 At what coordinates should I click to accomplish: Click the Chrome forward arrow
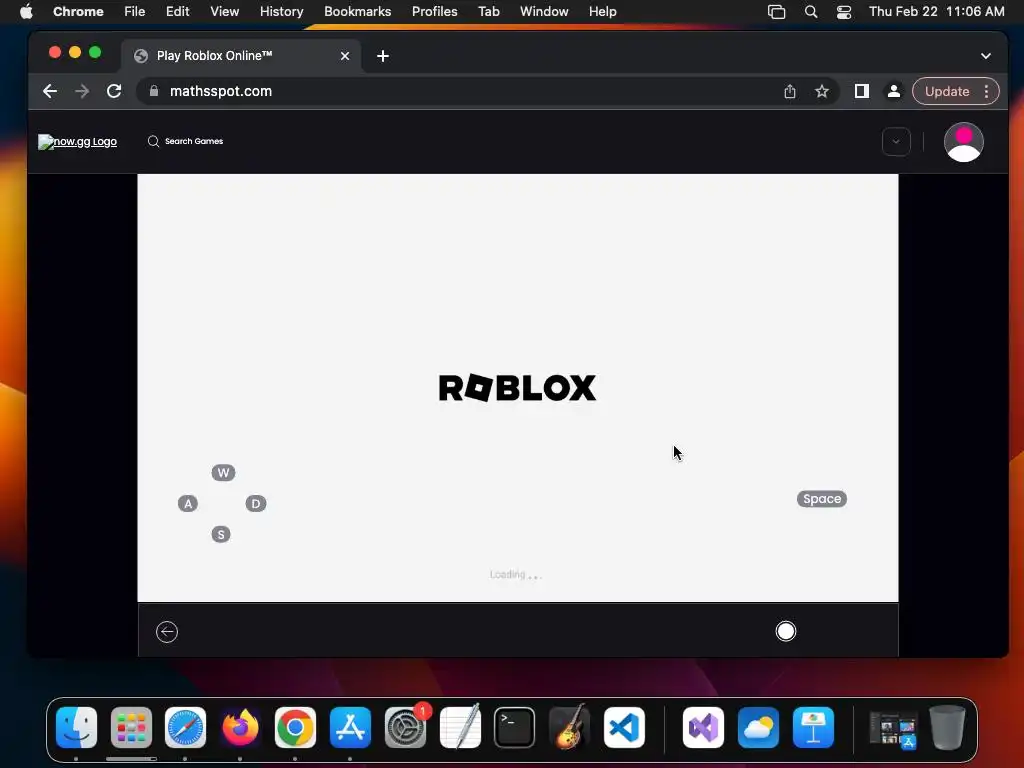(82, 91)
